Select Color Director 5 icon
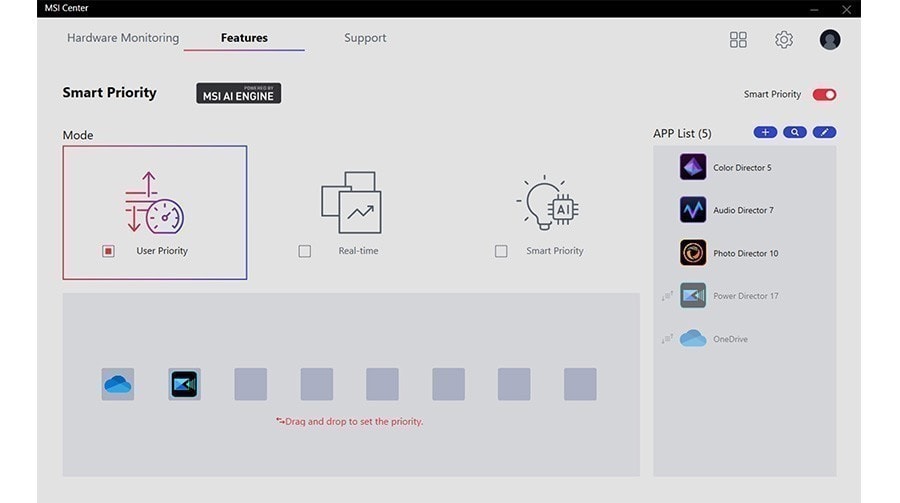Screen dimensions: 900x503 pyautogui.click(x=693, y=167)
